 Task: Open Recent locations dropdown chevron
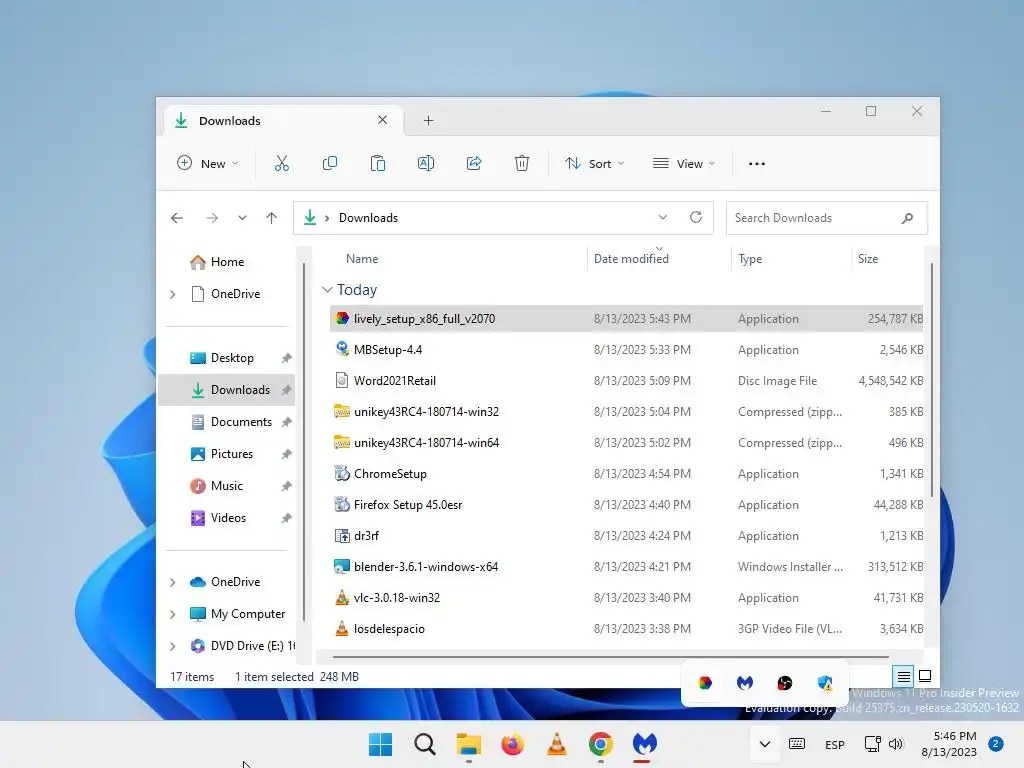[242, 218]
